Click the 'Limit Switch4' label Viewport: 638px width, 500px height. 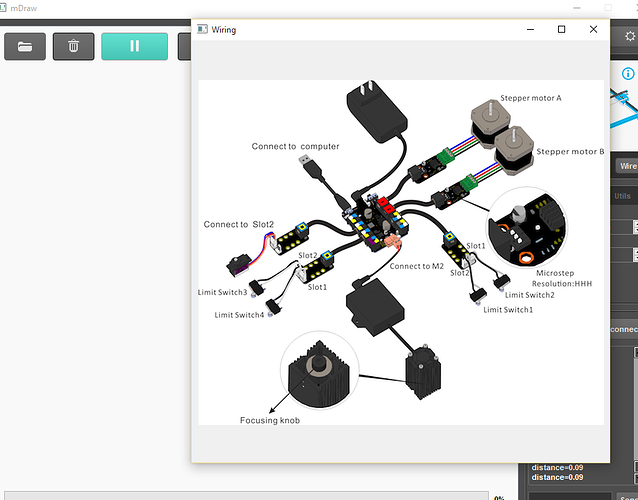pyautogui.click(x=239, y=315)
